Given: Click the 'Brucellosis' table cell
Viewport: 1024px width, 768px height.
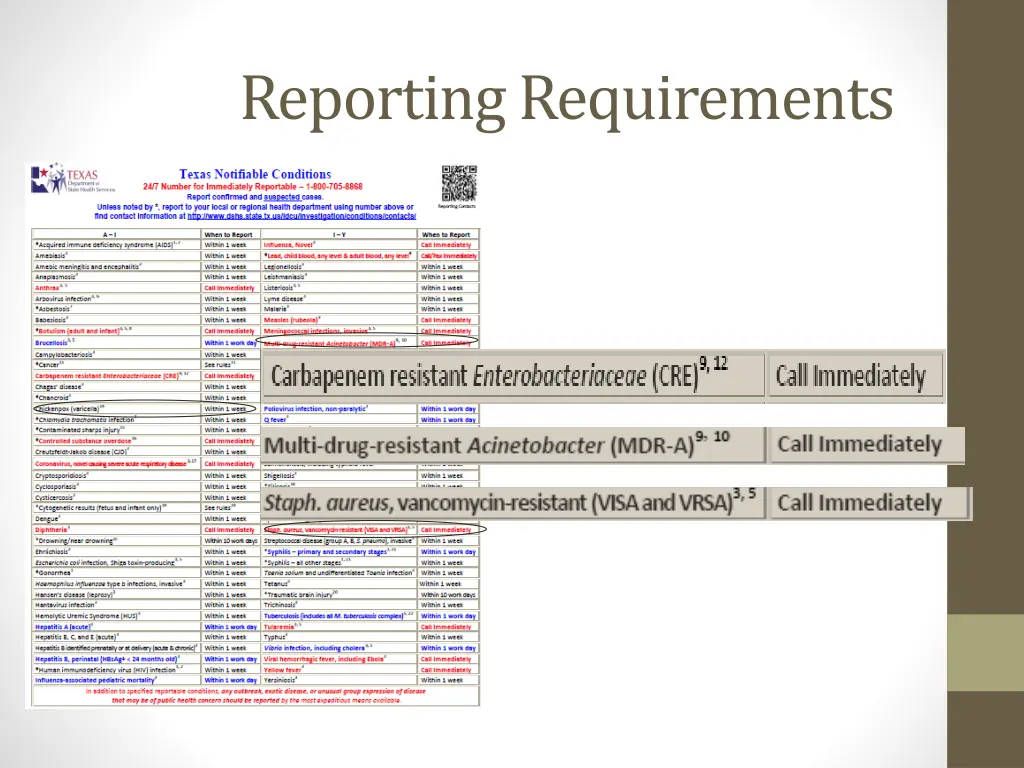Looking at the screenshot, I should [x=116, y=342].
